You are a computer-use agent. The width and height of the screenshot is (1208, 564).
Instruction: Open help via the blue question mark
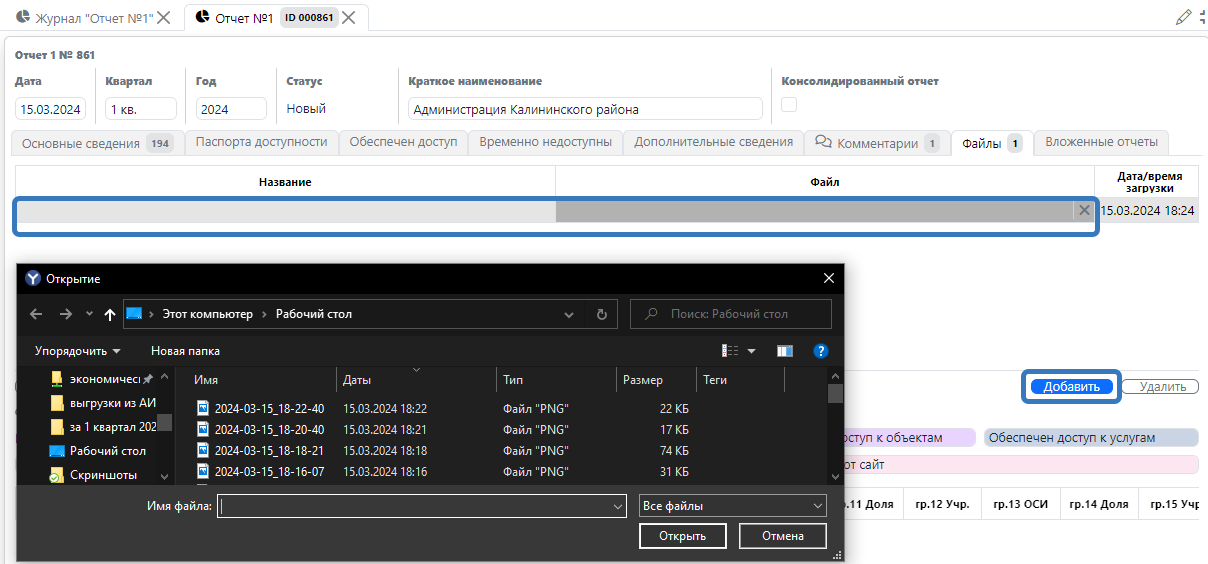821,351
